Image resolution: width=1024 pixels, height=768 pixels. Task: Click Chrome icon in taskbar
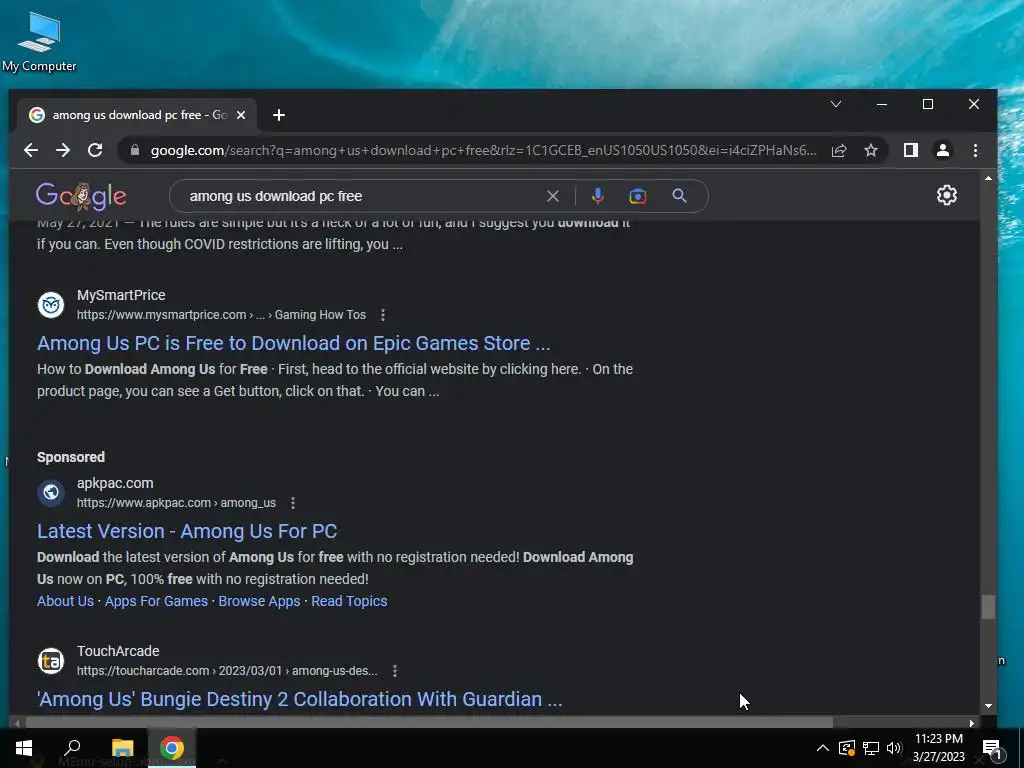pos(172,748)
